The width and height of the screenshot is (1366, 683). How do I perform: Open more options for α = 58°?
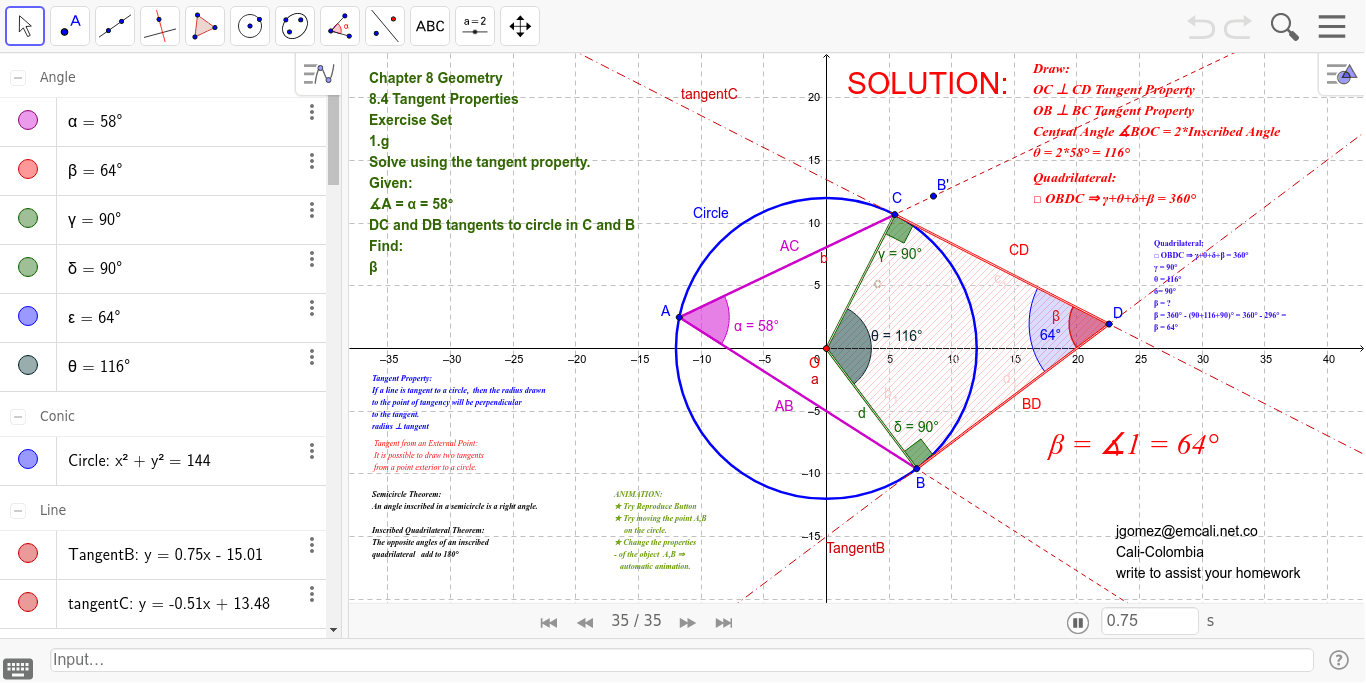312,112
